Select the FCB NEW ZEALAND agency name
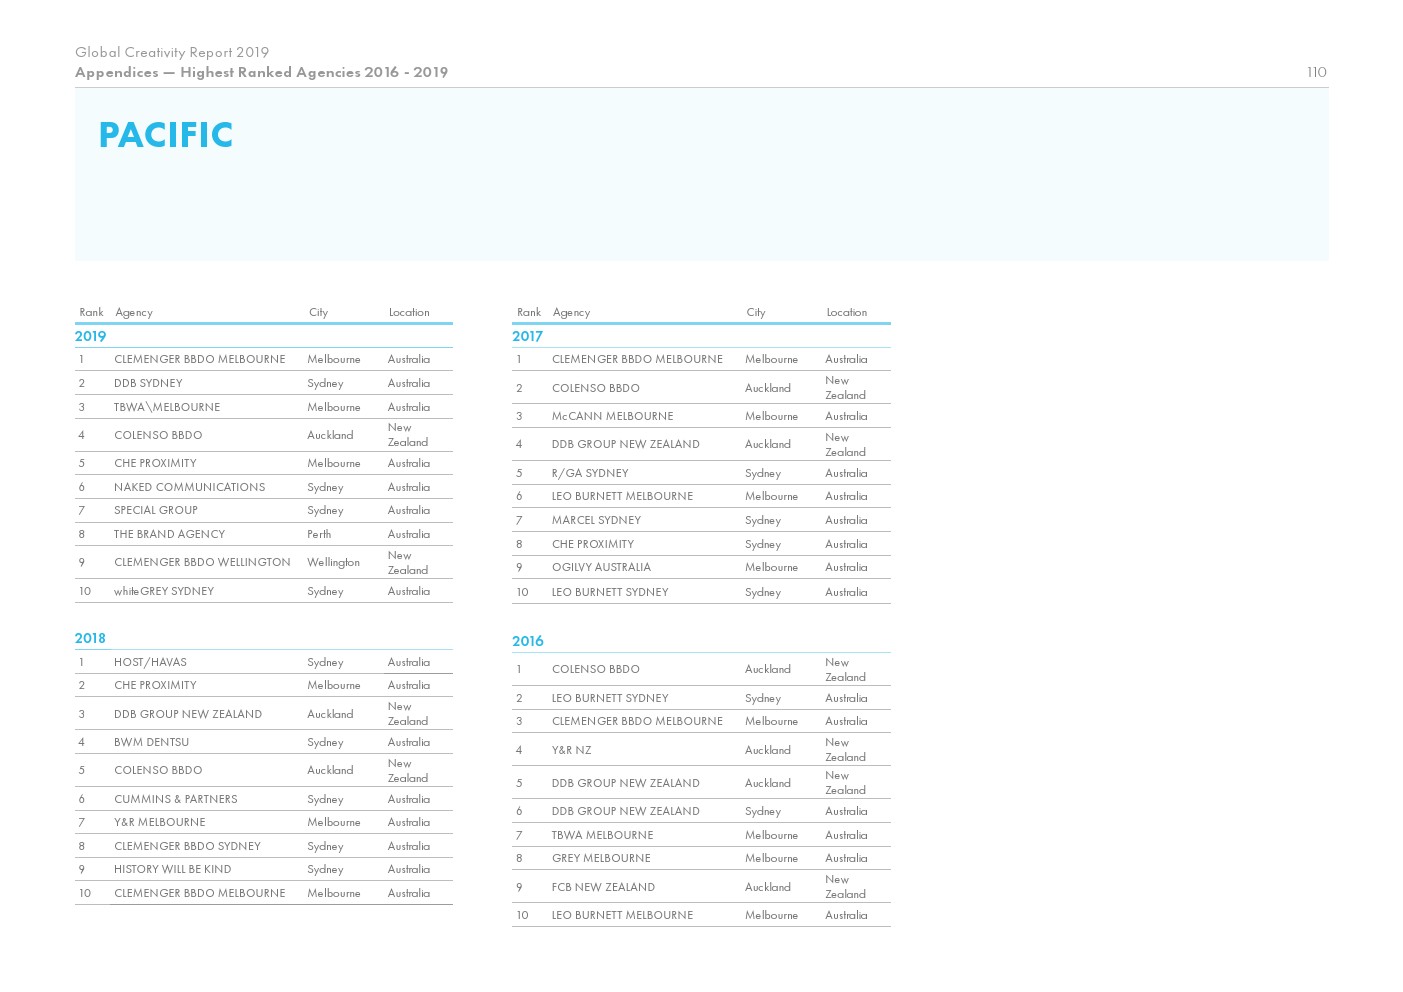Viewport: 1403px width, 992px height. [603, 887]
